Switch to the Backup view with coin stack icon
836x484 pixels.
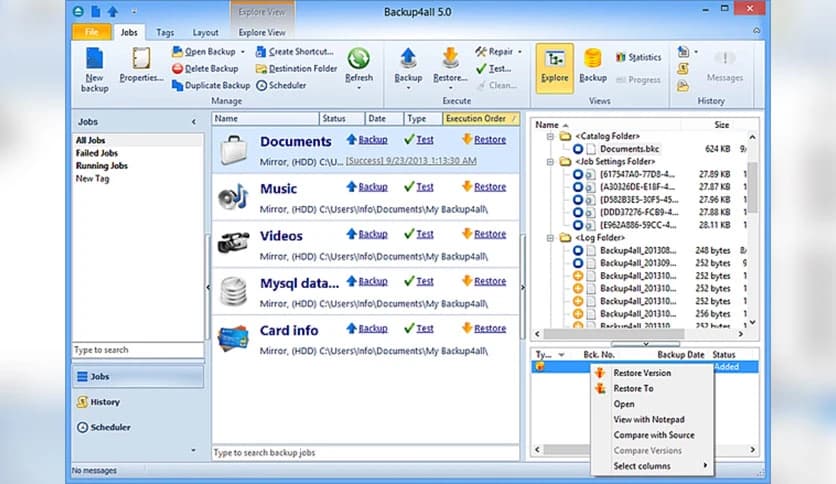pyautogui.click(x=593, y=66)
